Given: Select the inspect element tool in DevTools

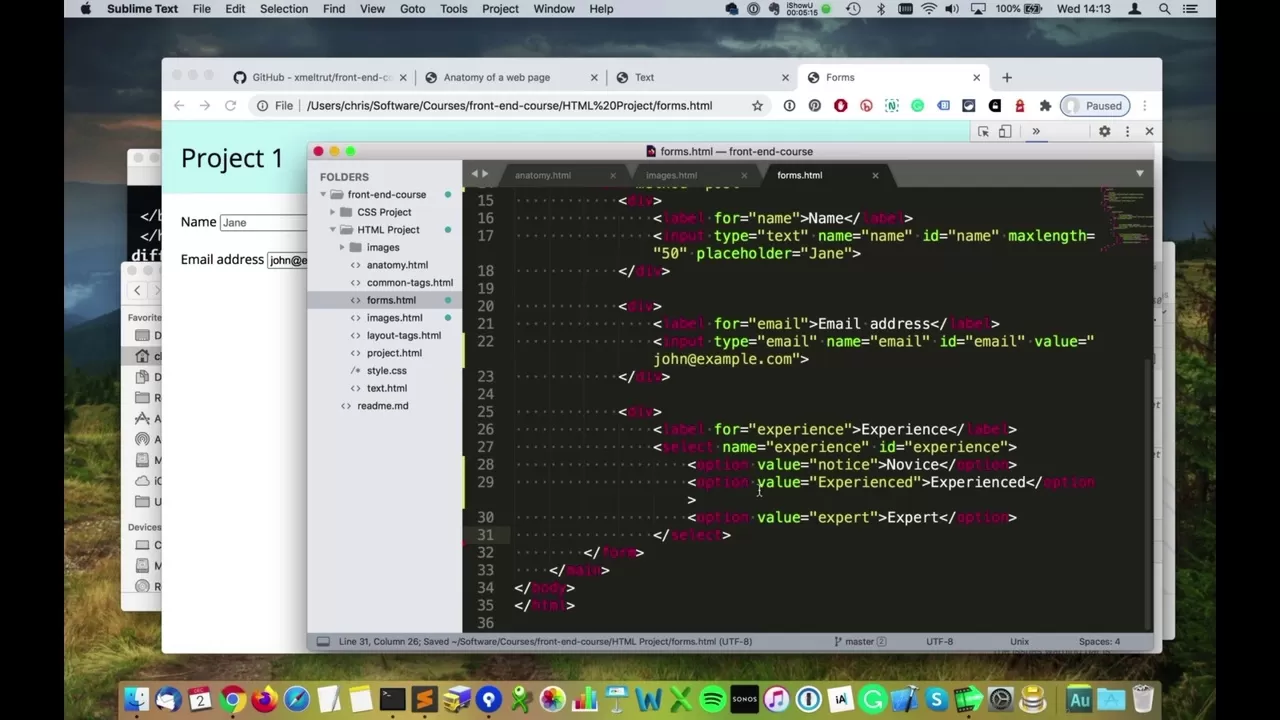Looking at the screenshot, I should [984, 131].
